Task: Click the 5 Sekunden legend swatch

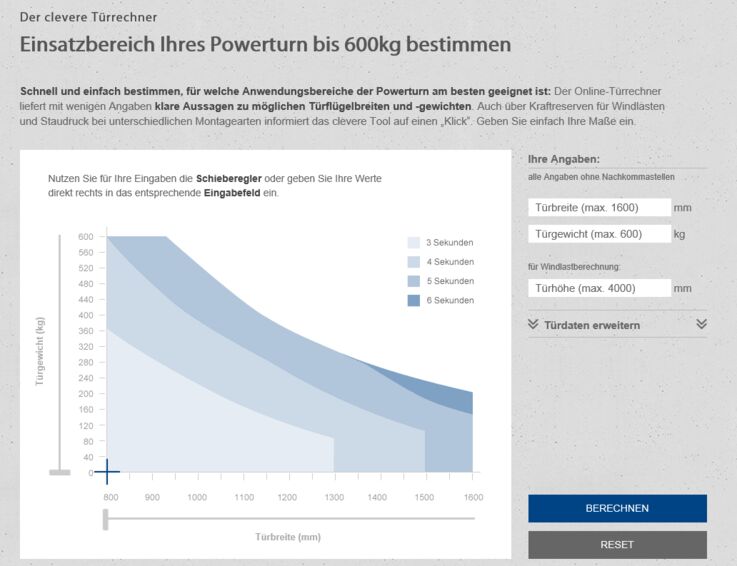Action: coord(414,281)
